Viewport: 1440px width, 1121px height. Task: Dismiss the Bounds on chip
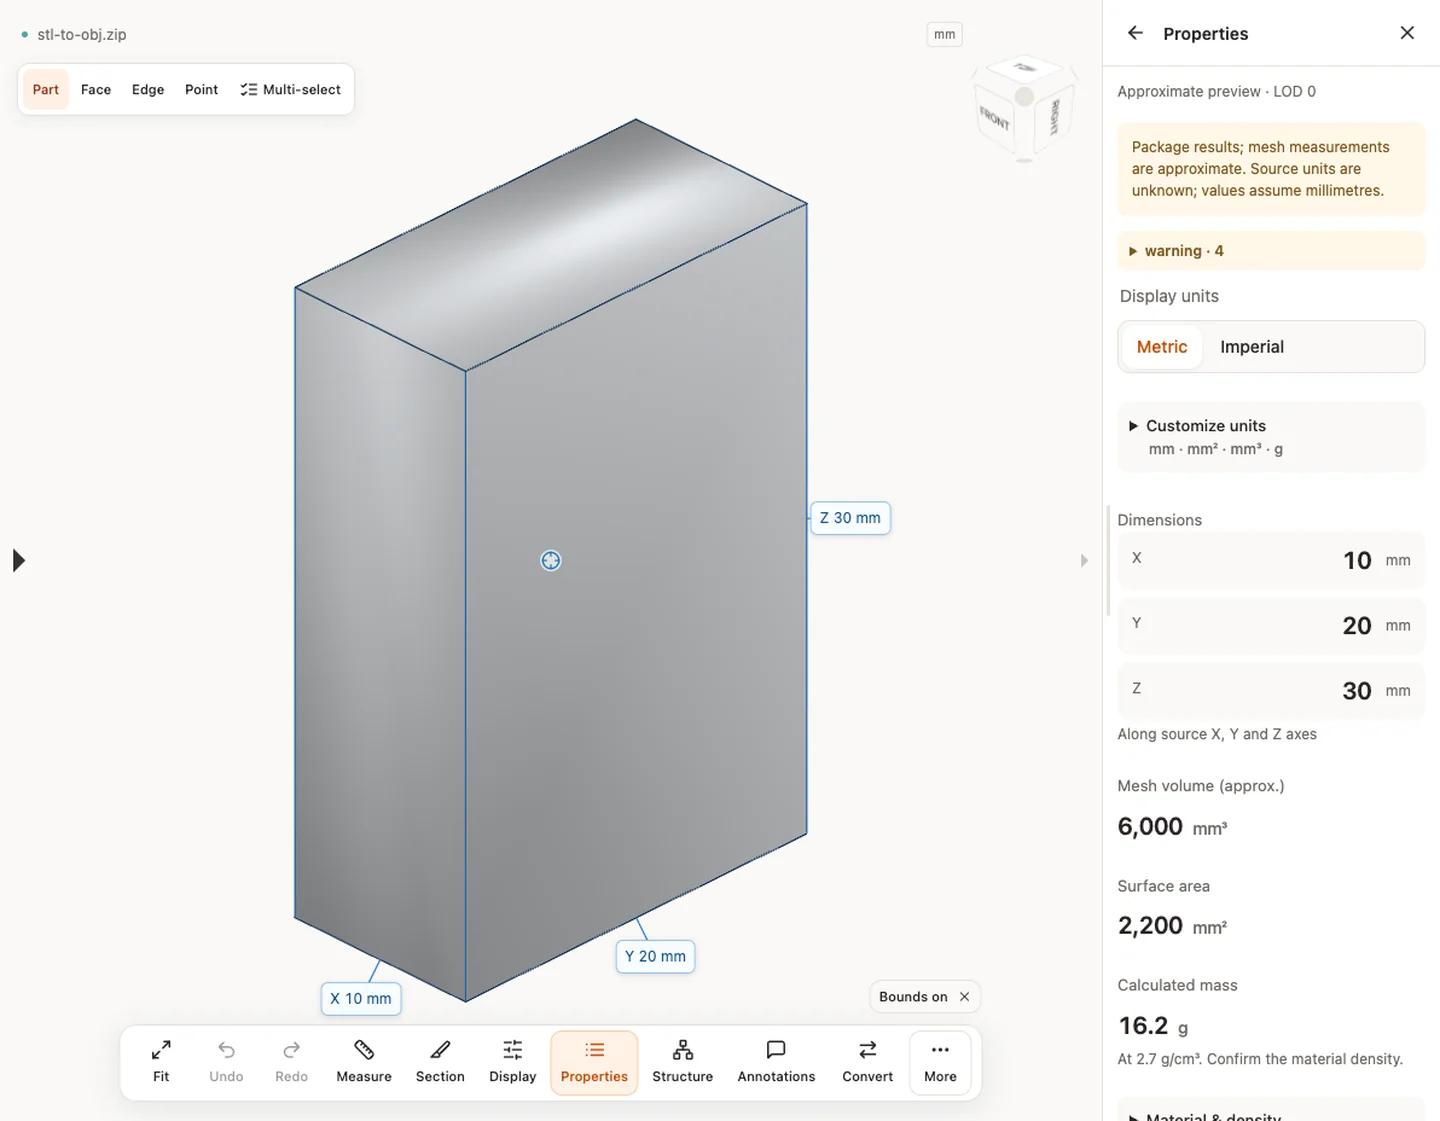pos(964,997)
